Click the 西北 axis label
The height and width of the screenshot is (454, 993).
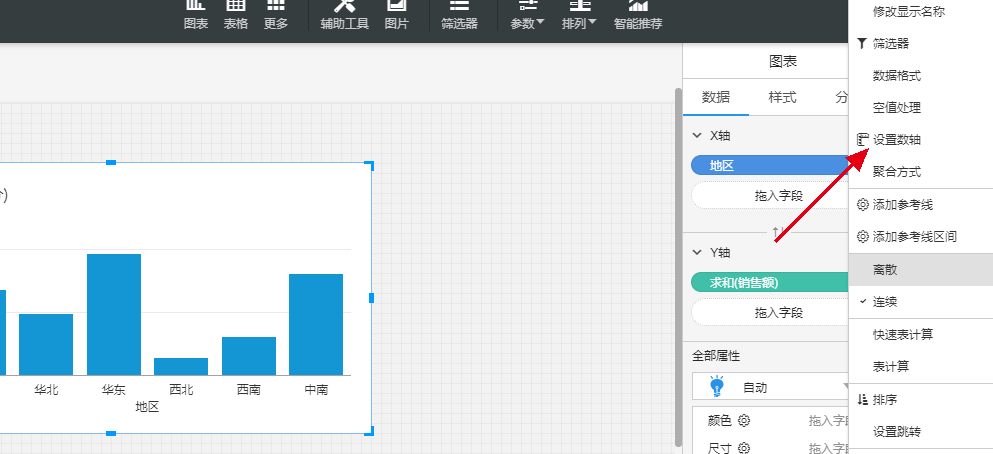click(x=181, y=390)
